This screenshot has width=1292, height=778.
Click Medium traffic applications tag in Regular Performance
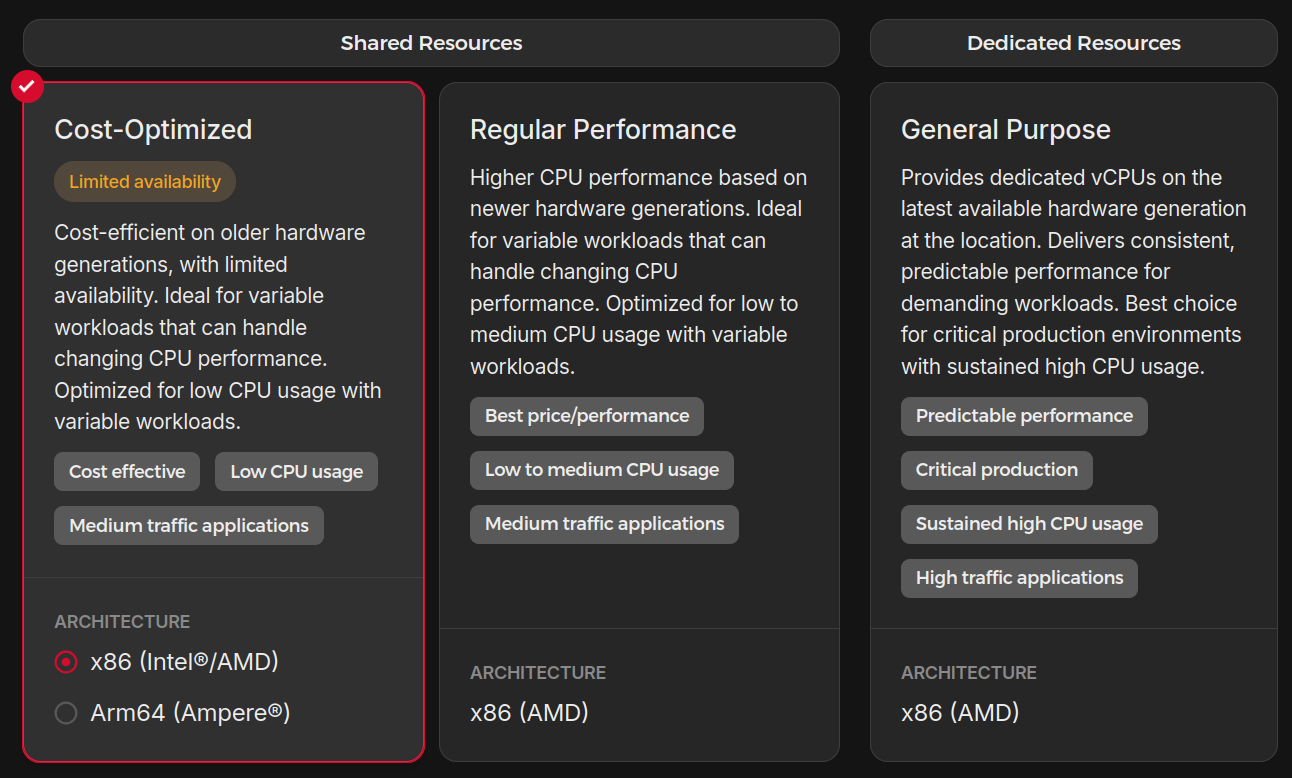(x=604, y=524)
